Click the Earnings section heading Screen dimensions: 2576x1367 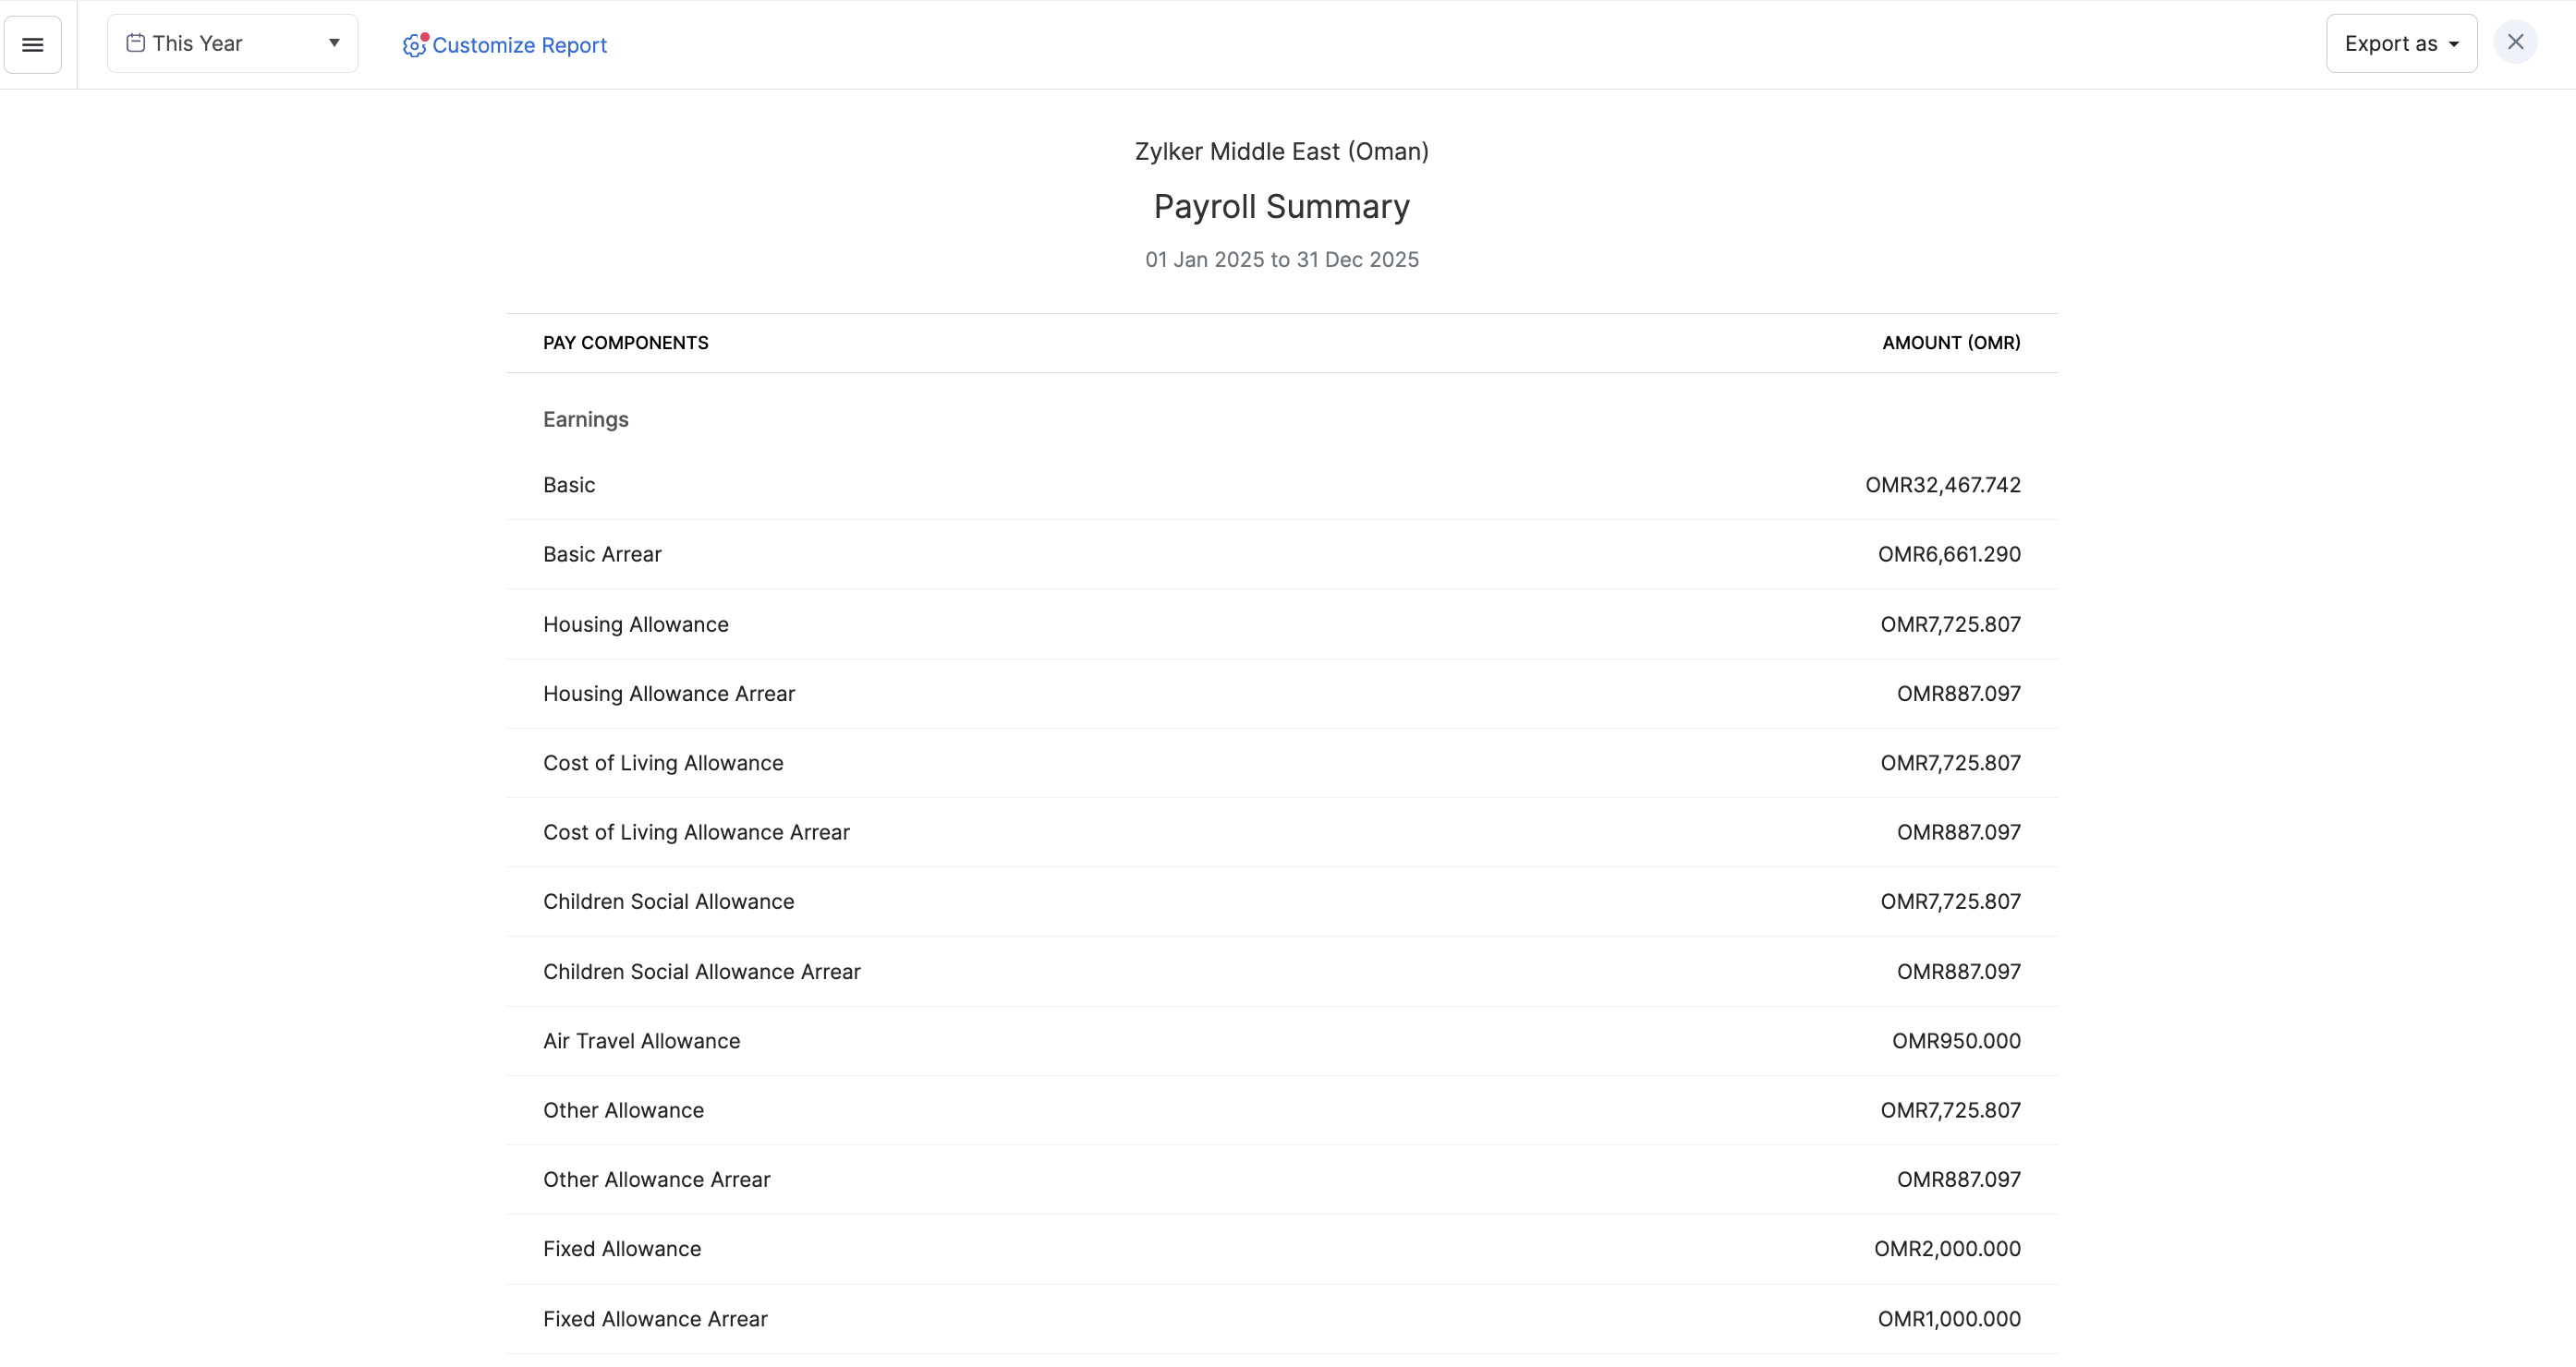point(585,419)
